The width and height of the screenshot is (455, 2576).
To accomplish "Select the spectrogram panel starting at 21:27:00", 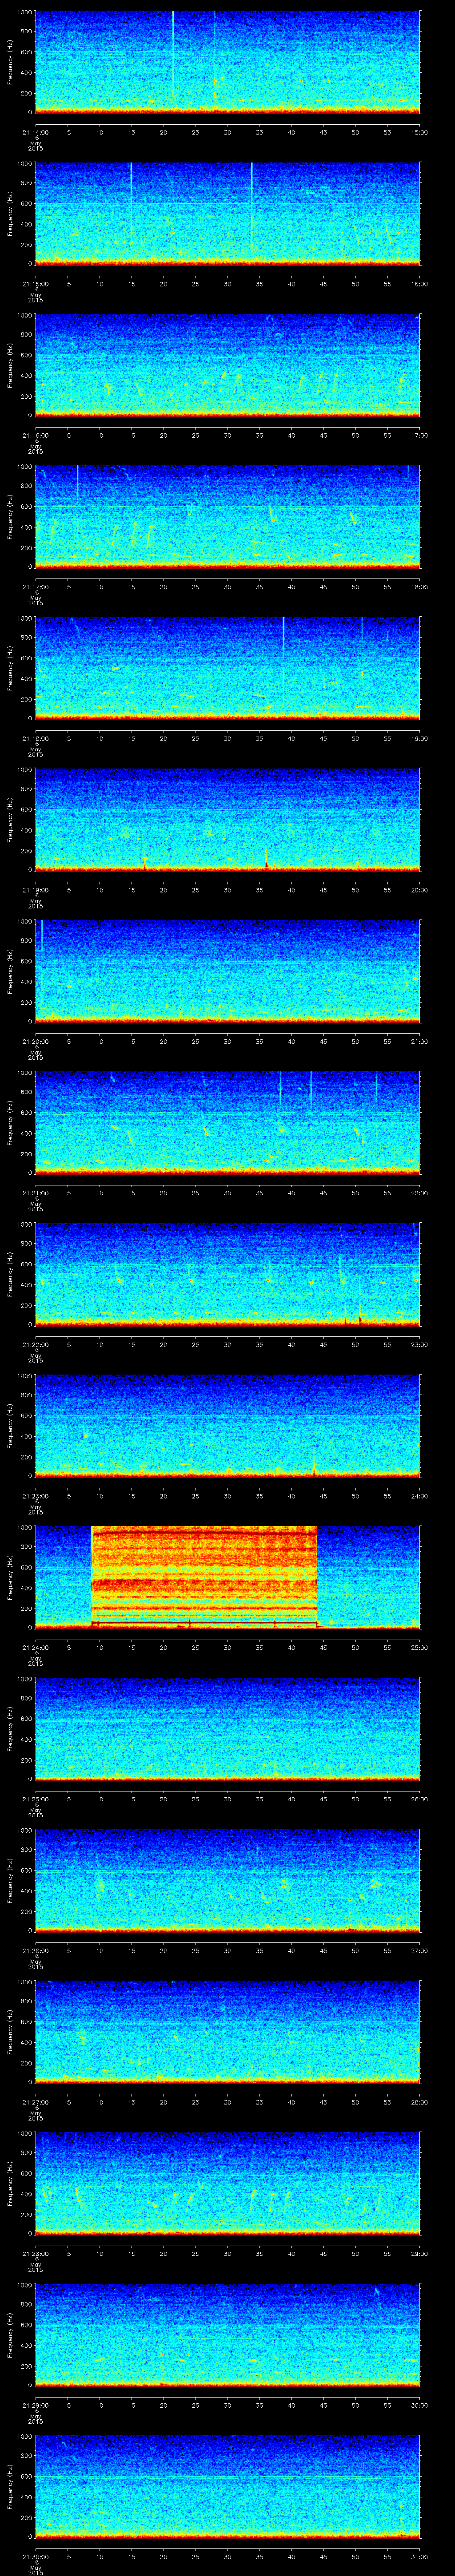I will click(227, 2032).
